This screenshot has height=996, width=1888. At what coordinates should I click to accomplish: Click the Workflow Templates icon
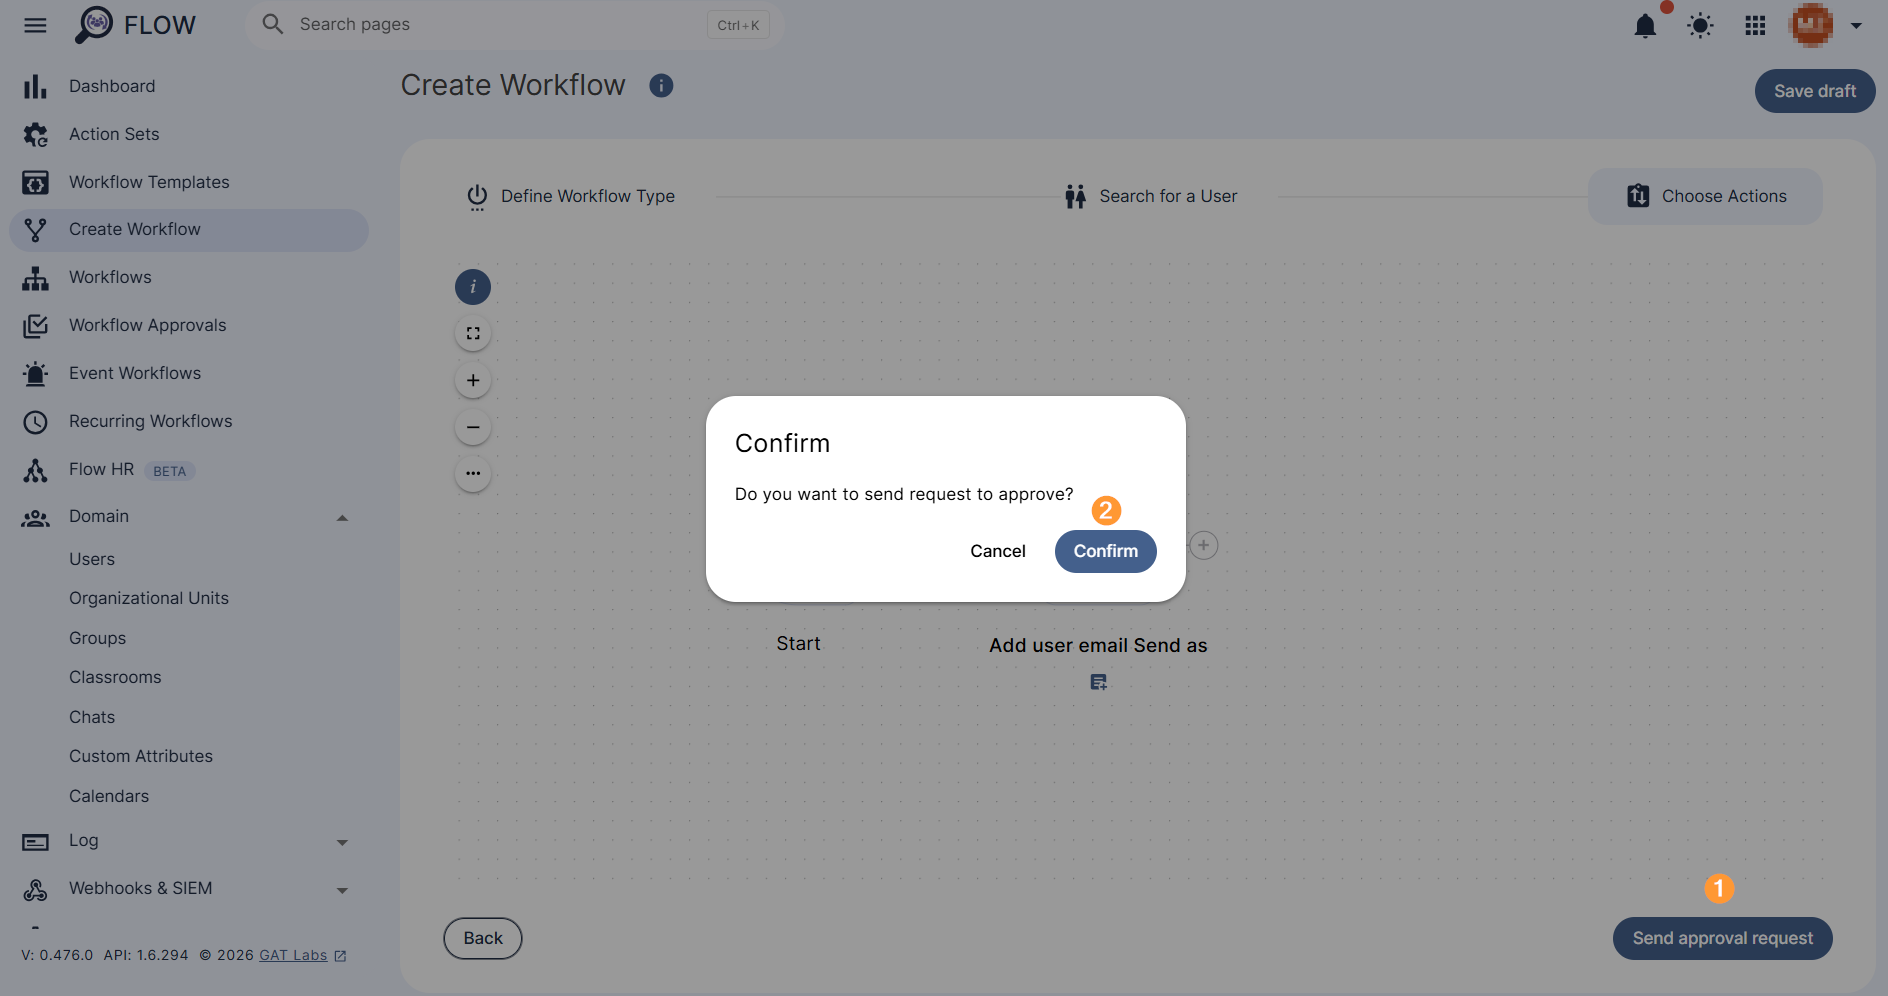(35, 182)
